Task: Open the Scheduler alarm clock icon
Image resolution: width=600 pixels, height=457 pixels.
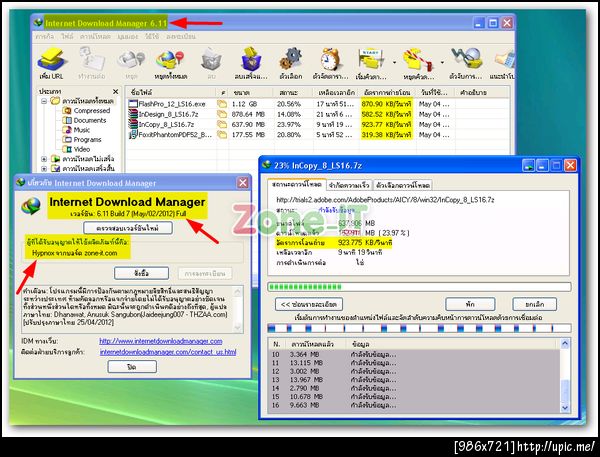Action: point(330,59)
